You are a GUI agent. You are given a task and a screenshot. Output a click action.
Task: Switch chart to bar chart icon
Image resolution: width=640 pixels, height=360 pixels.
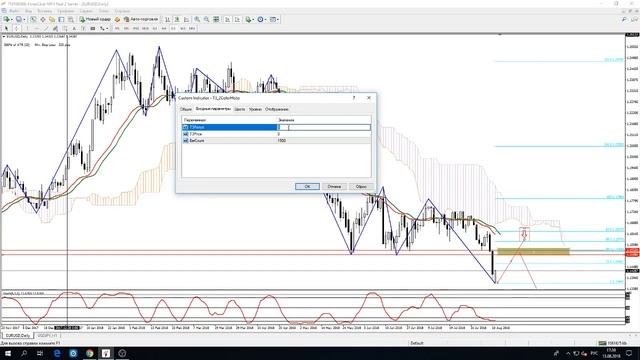pos(167,19)
